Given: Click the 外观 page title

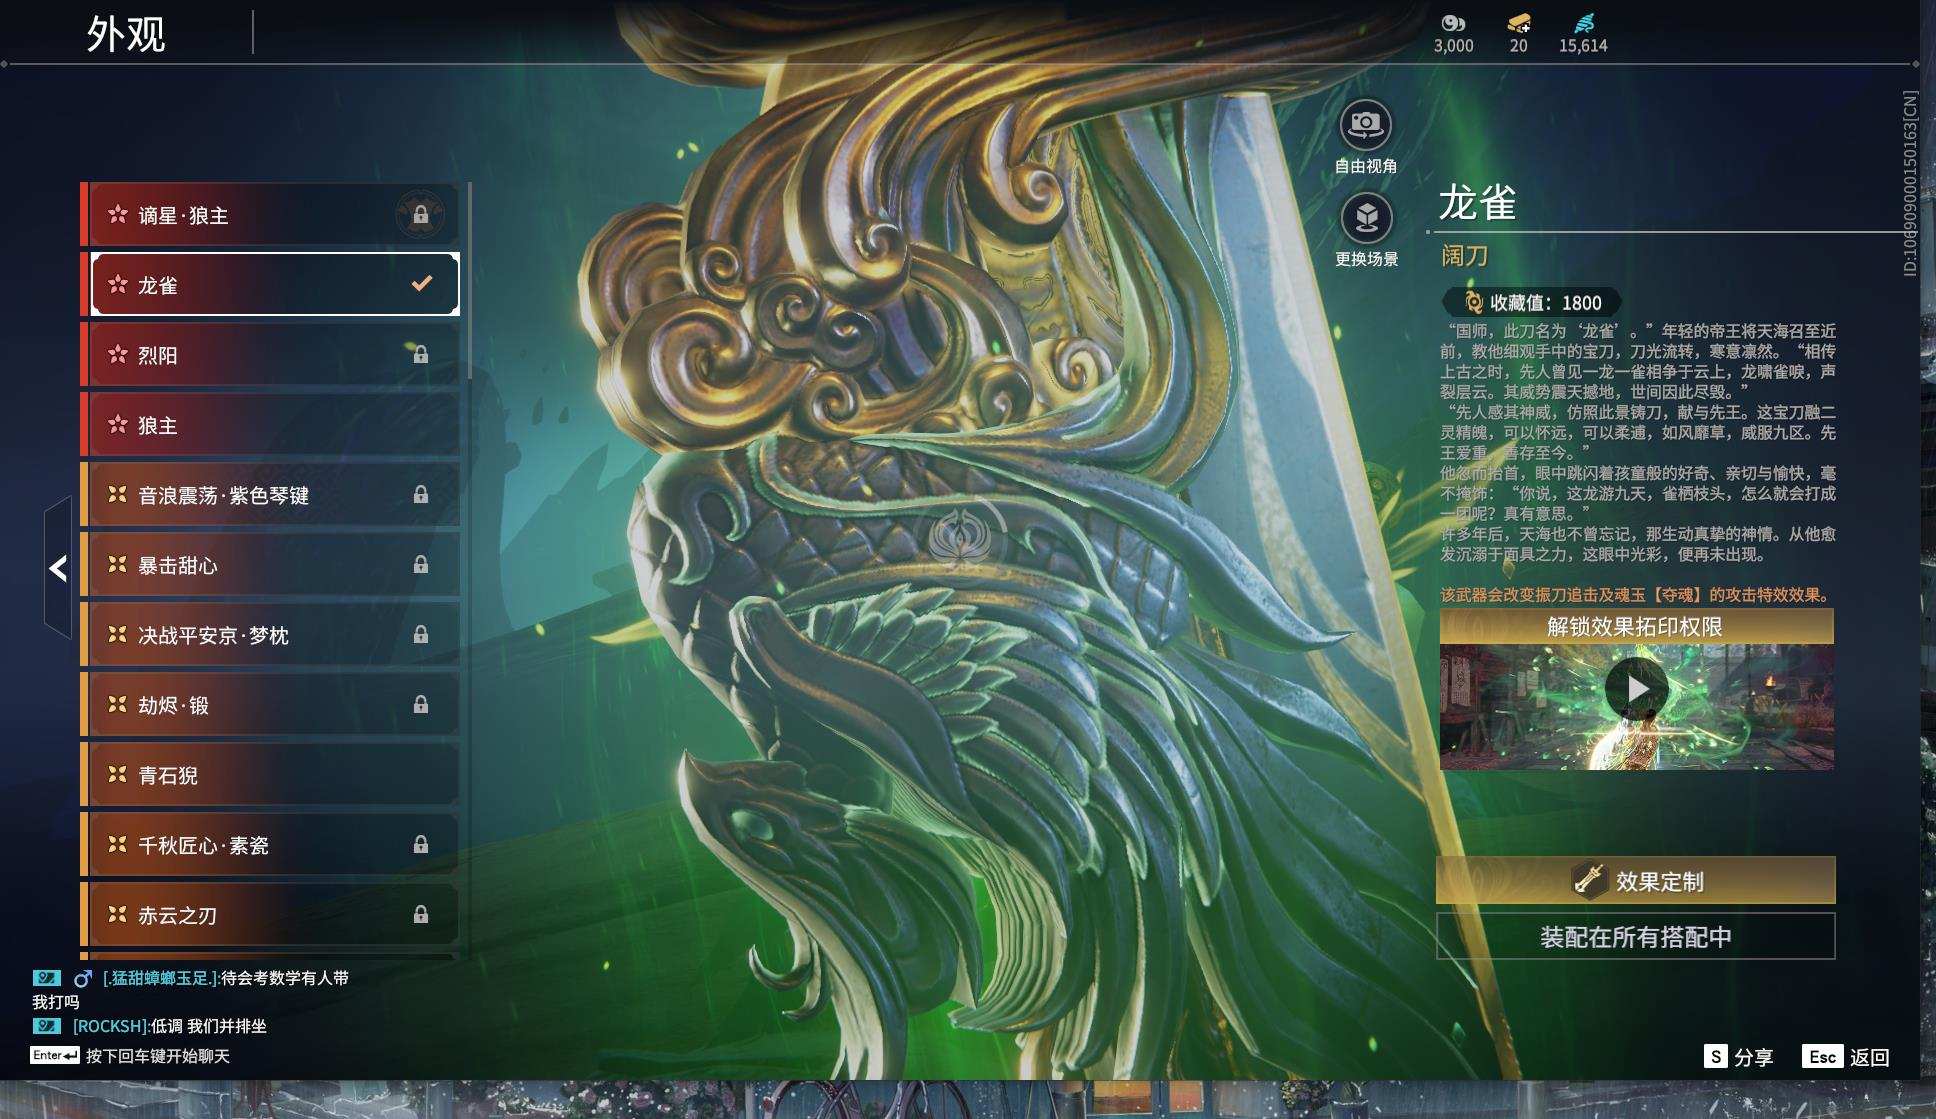Looking at the screenshot, I should (x=126, y=34).
